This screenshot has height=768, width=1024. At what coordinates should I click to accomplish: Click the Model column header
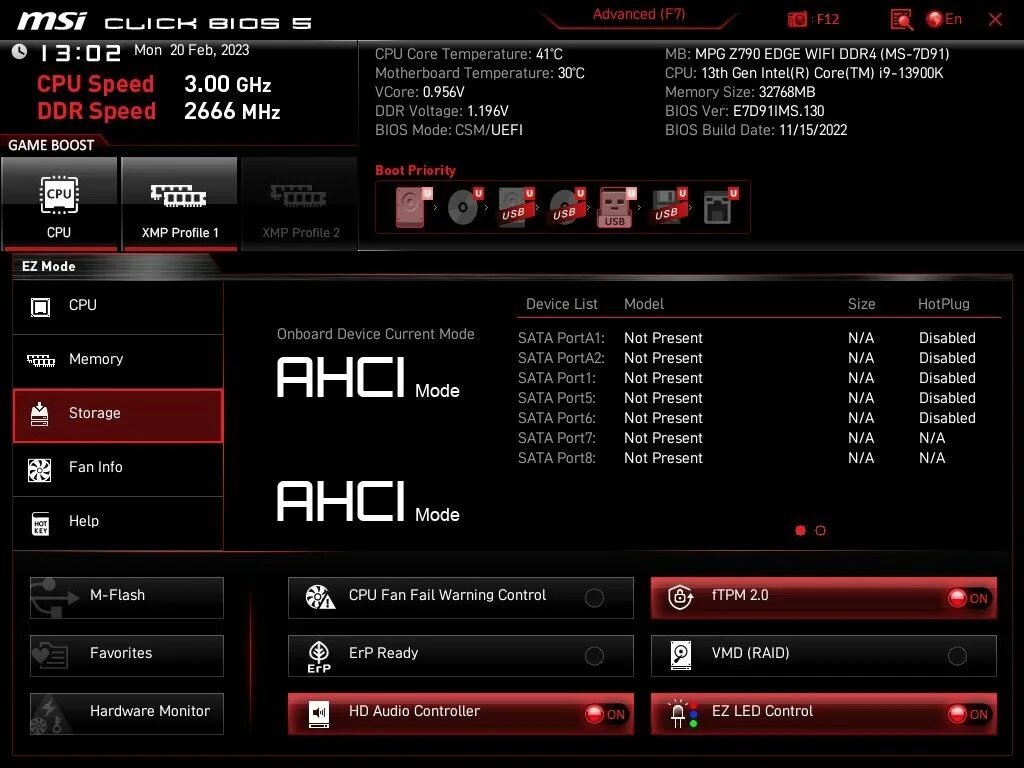(644, 304)
